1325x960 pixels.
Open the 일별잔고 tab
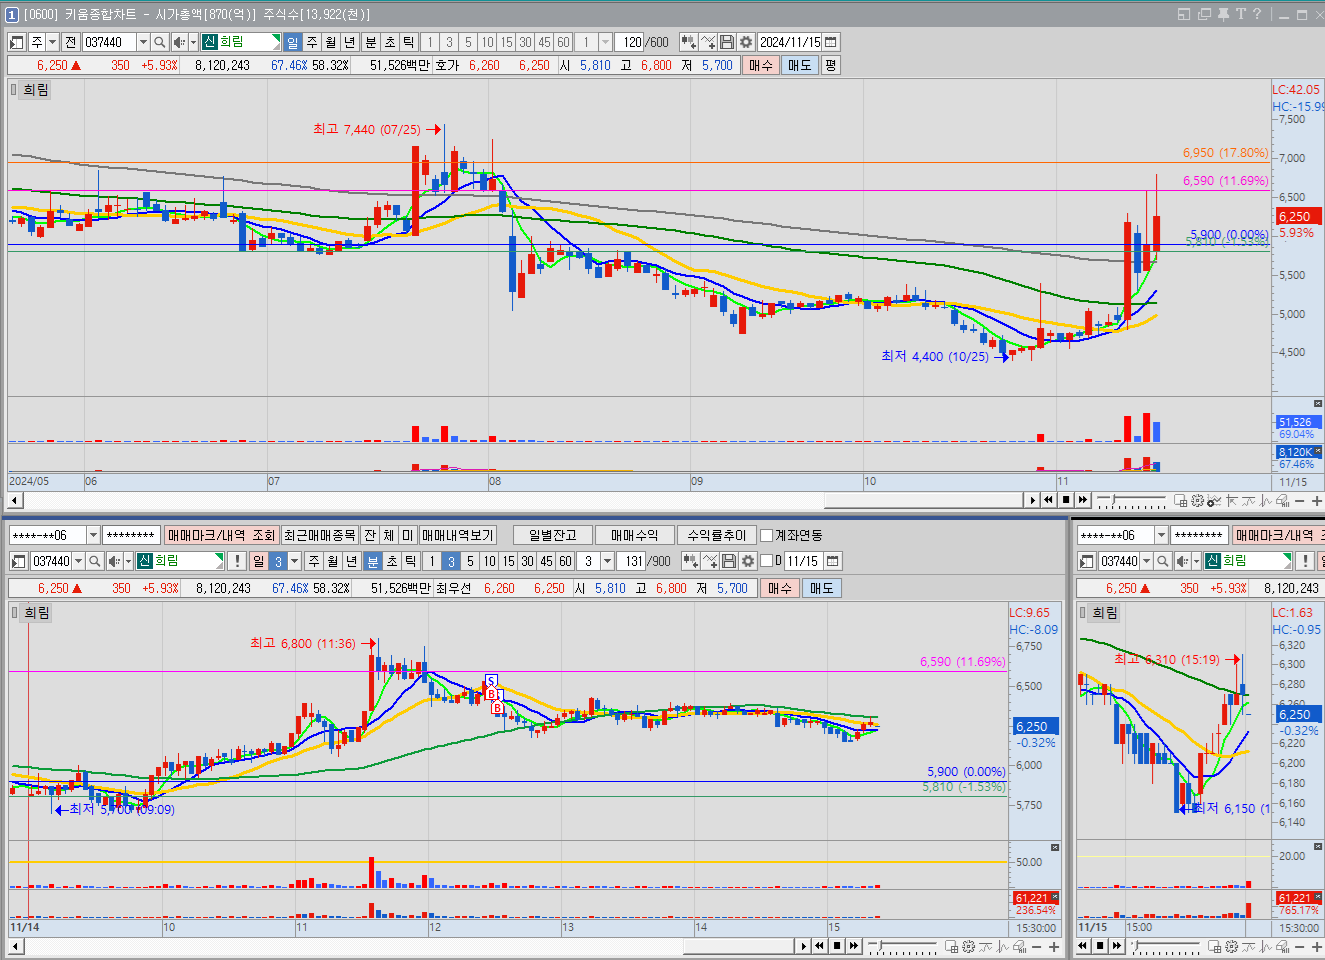point(552,535)
